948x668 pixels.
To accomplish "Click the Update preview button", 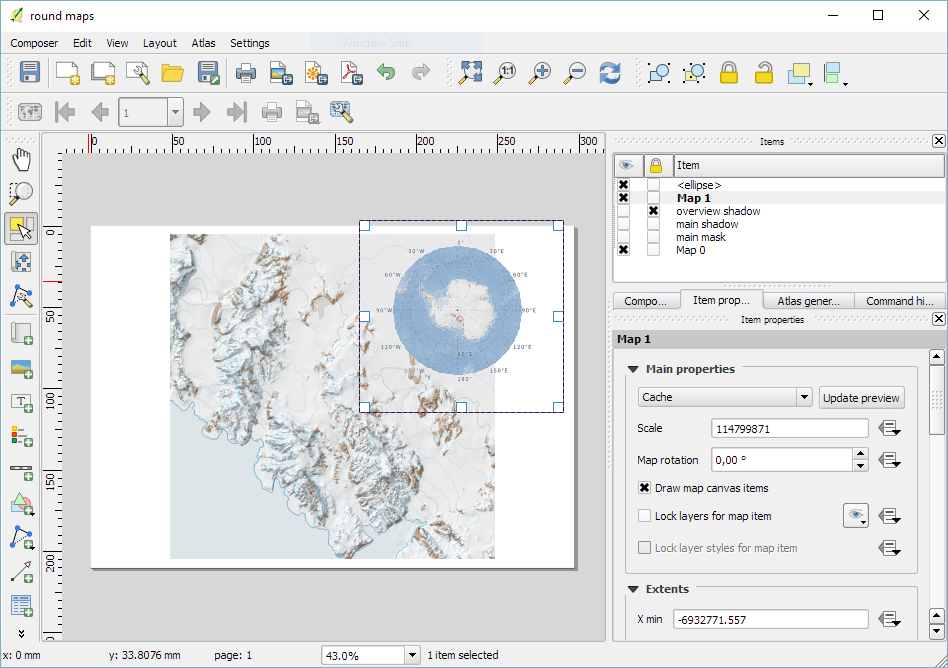I will tap(861, 397).
